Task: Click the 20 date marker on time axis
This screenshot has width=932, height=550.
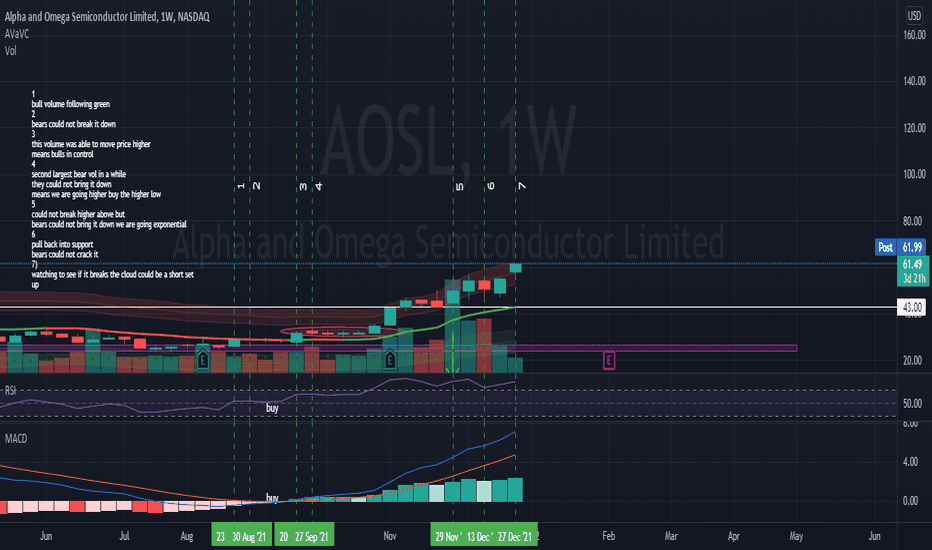Action: tap(284, 536)
